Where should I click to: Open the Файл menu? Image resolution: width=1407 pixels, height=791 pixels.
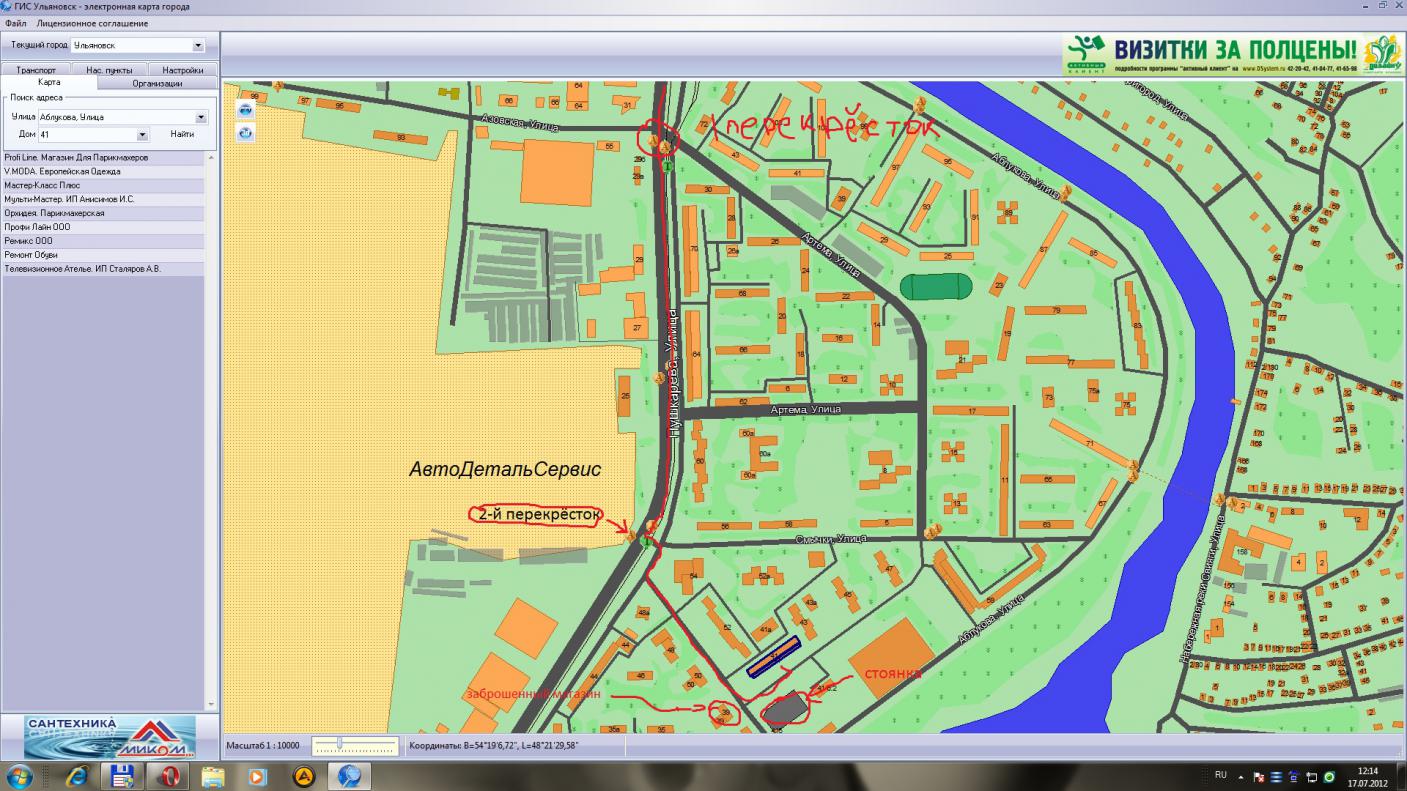click(15, 23)
